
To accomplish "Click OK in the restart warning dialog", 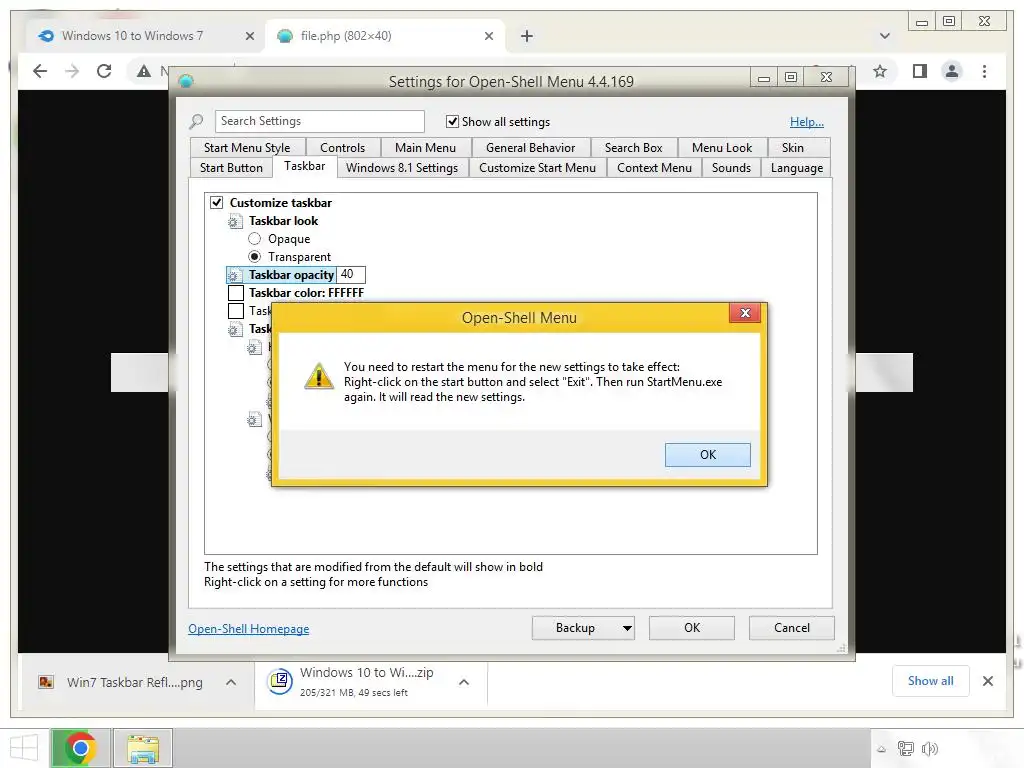I will (x=707, y=455).
